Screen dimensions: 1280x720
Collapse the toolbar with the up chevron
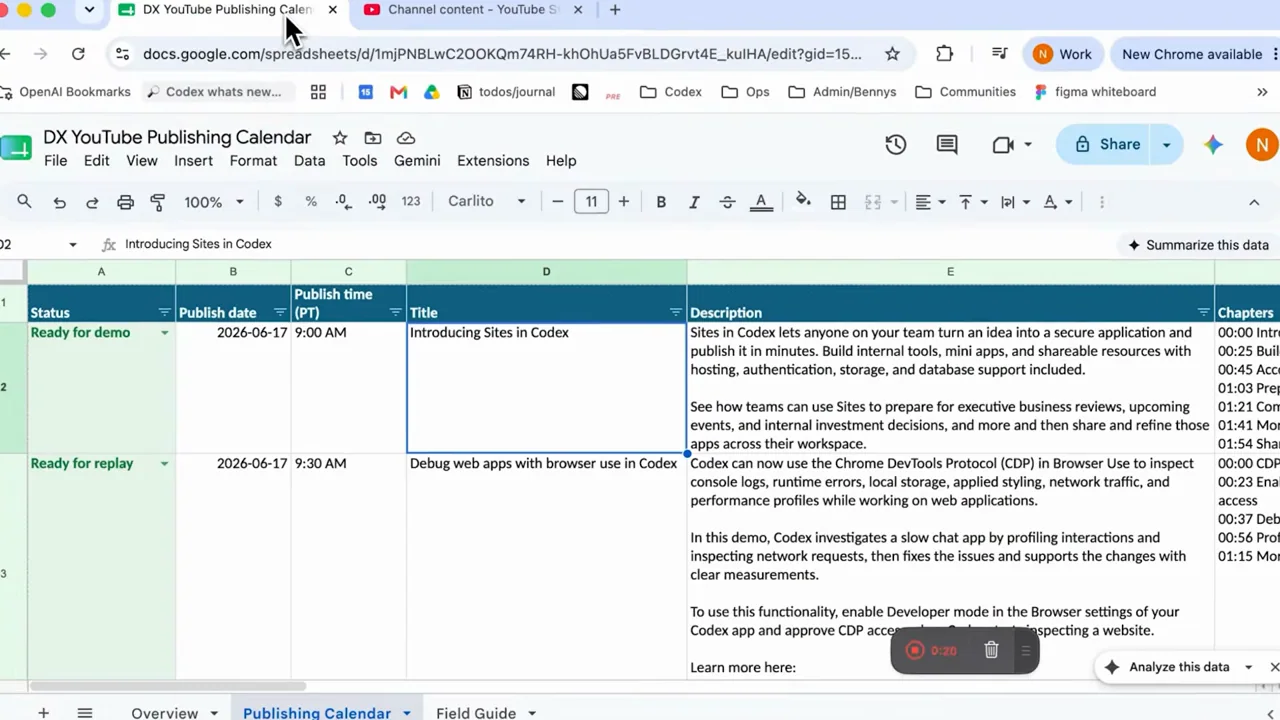(x=1254, y=202)
